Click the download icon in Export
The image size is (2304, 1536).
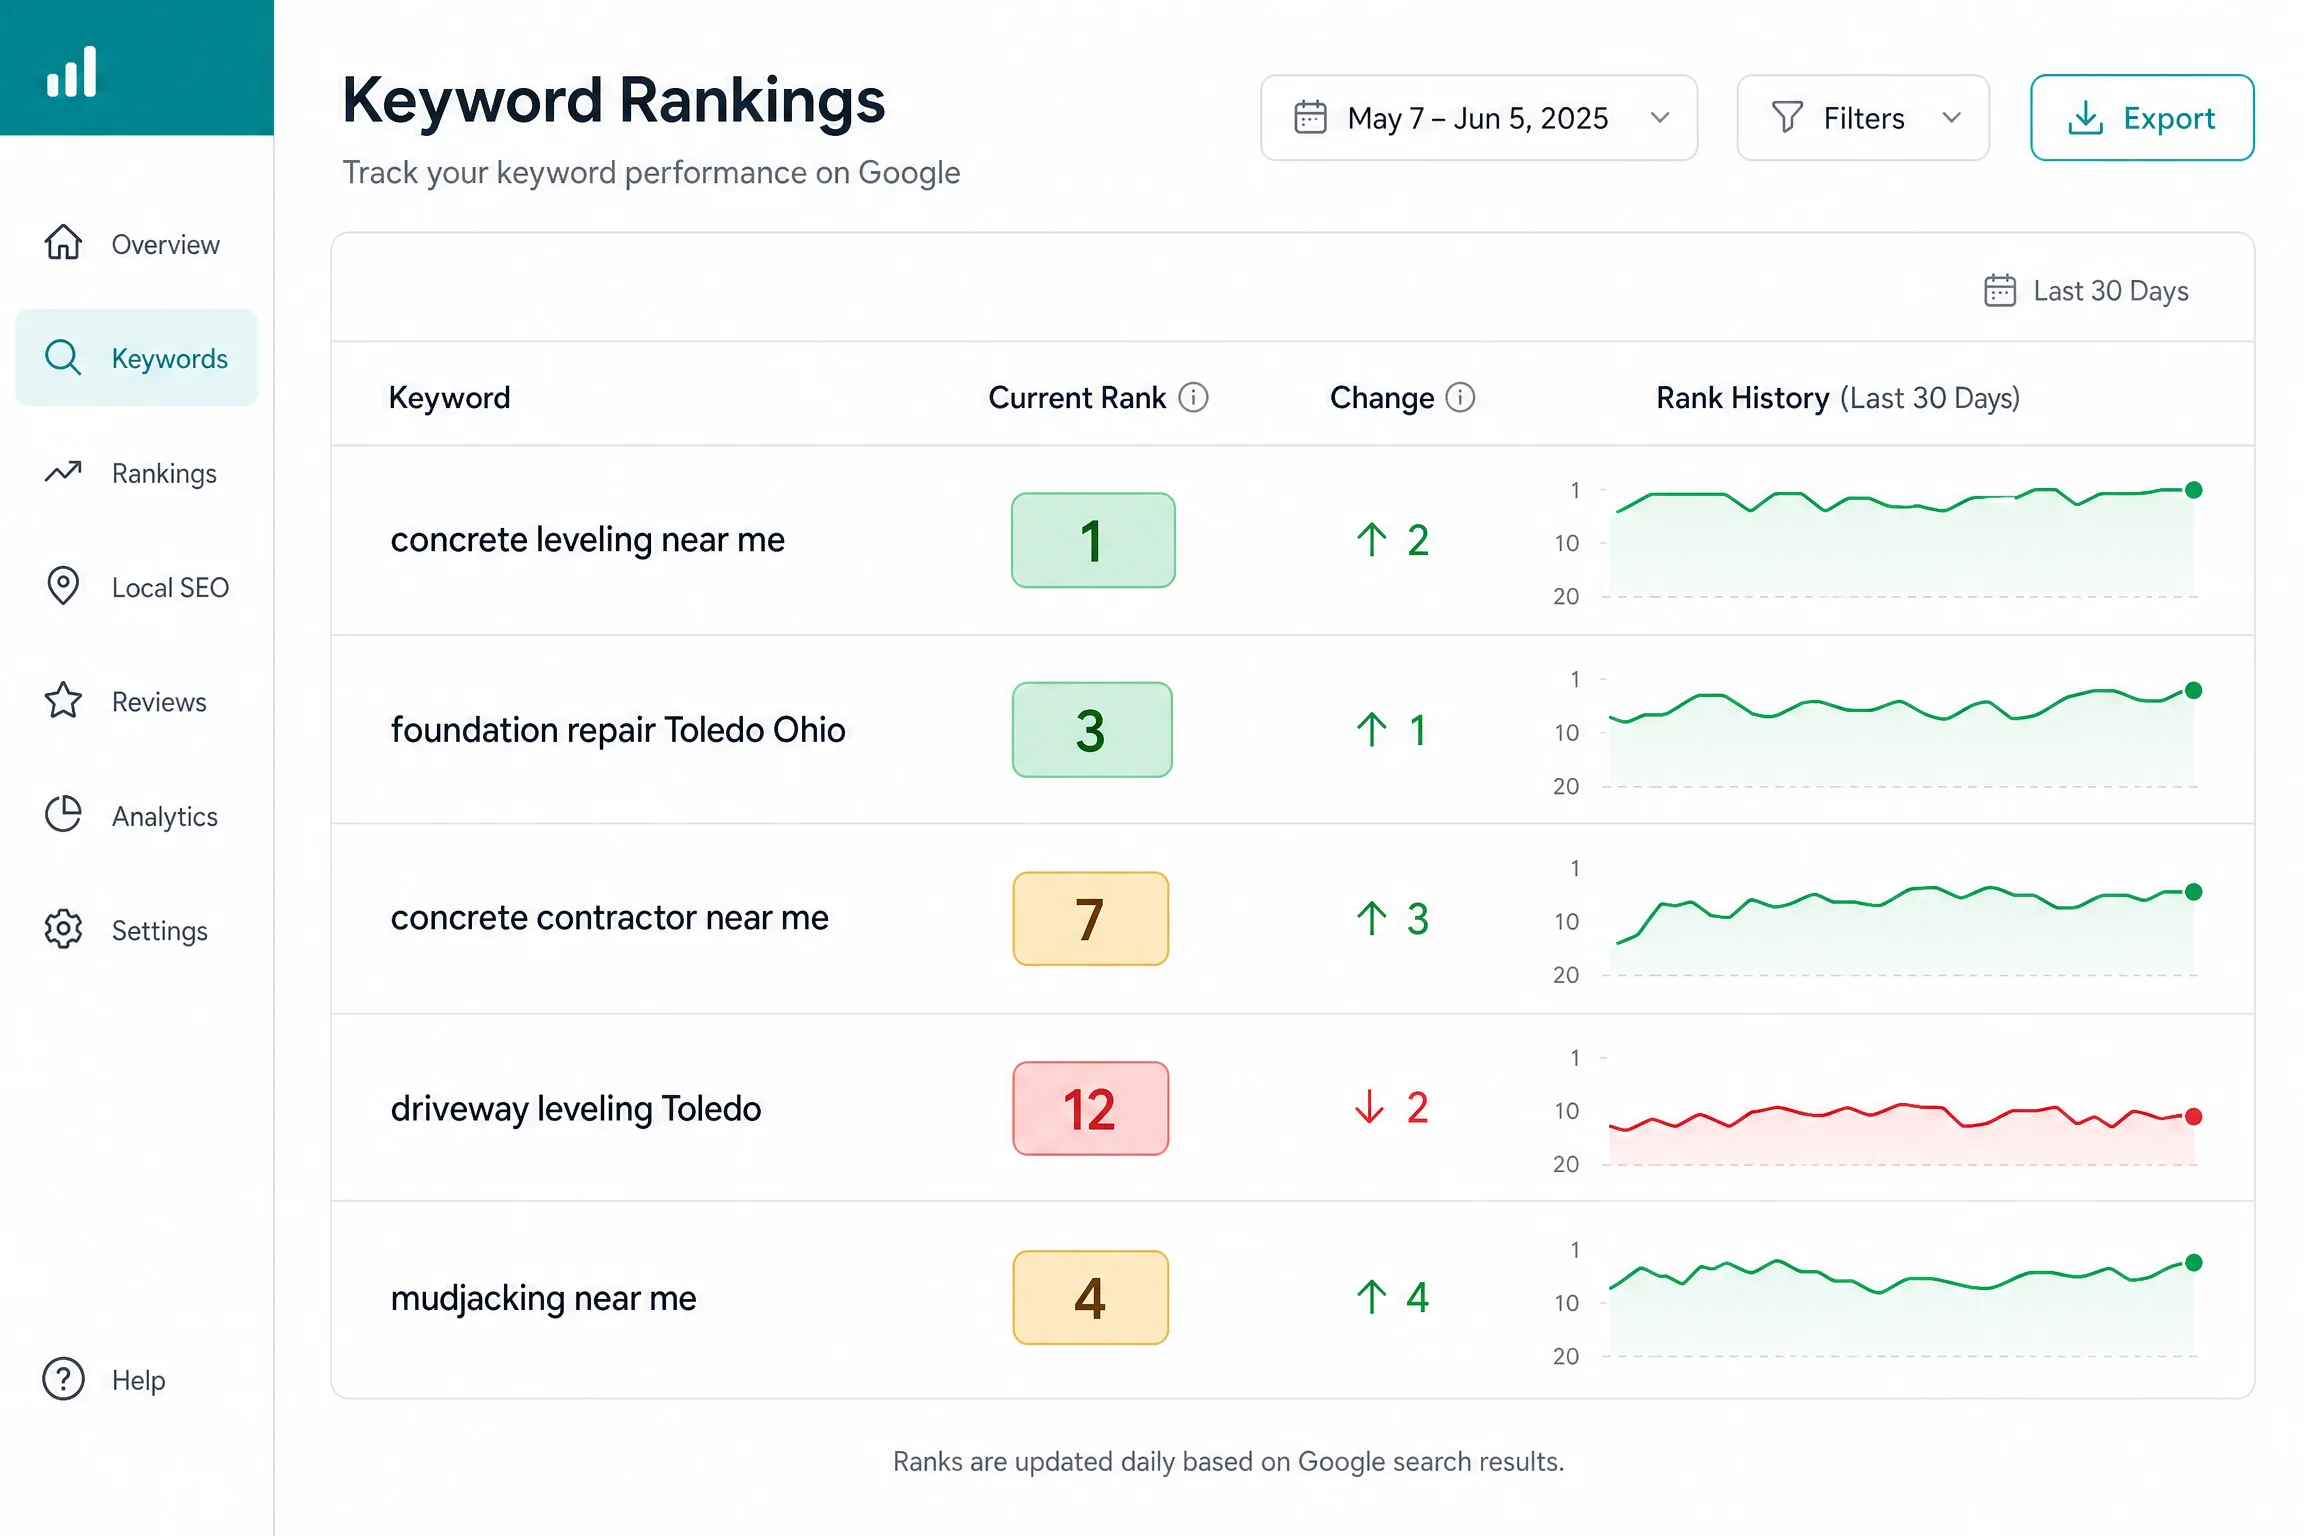click(x=2086, y=118)
